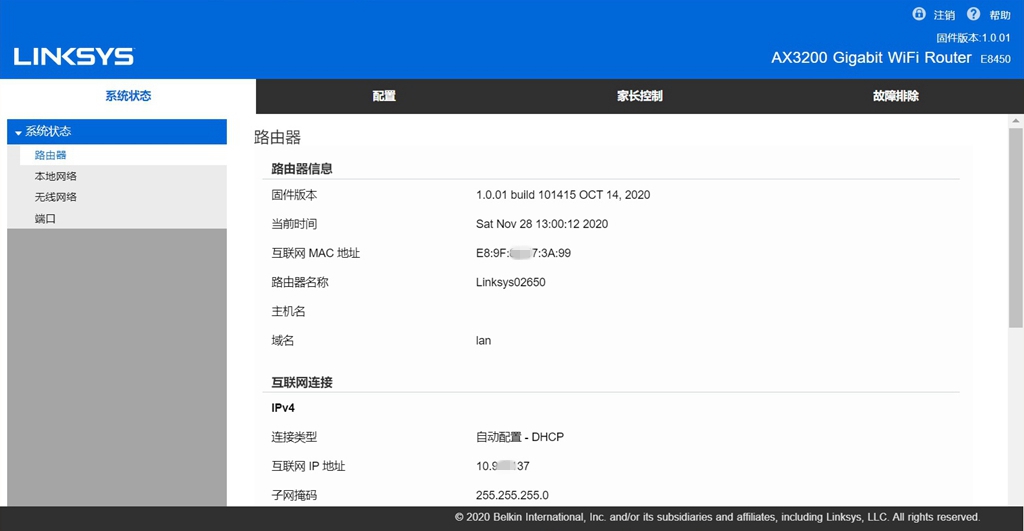Viewport: 1024px width, 531px height.
Task: Click the 注销 logout link
Action: click(x=944, y=15)
